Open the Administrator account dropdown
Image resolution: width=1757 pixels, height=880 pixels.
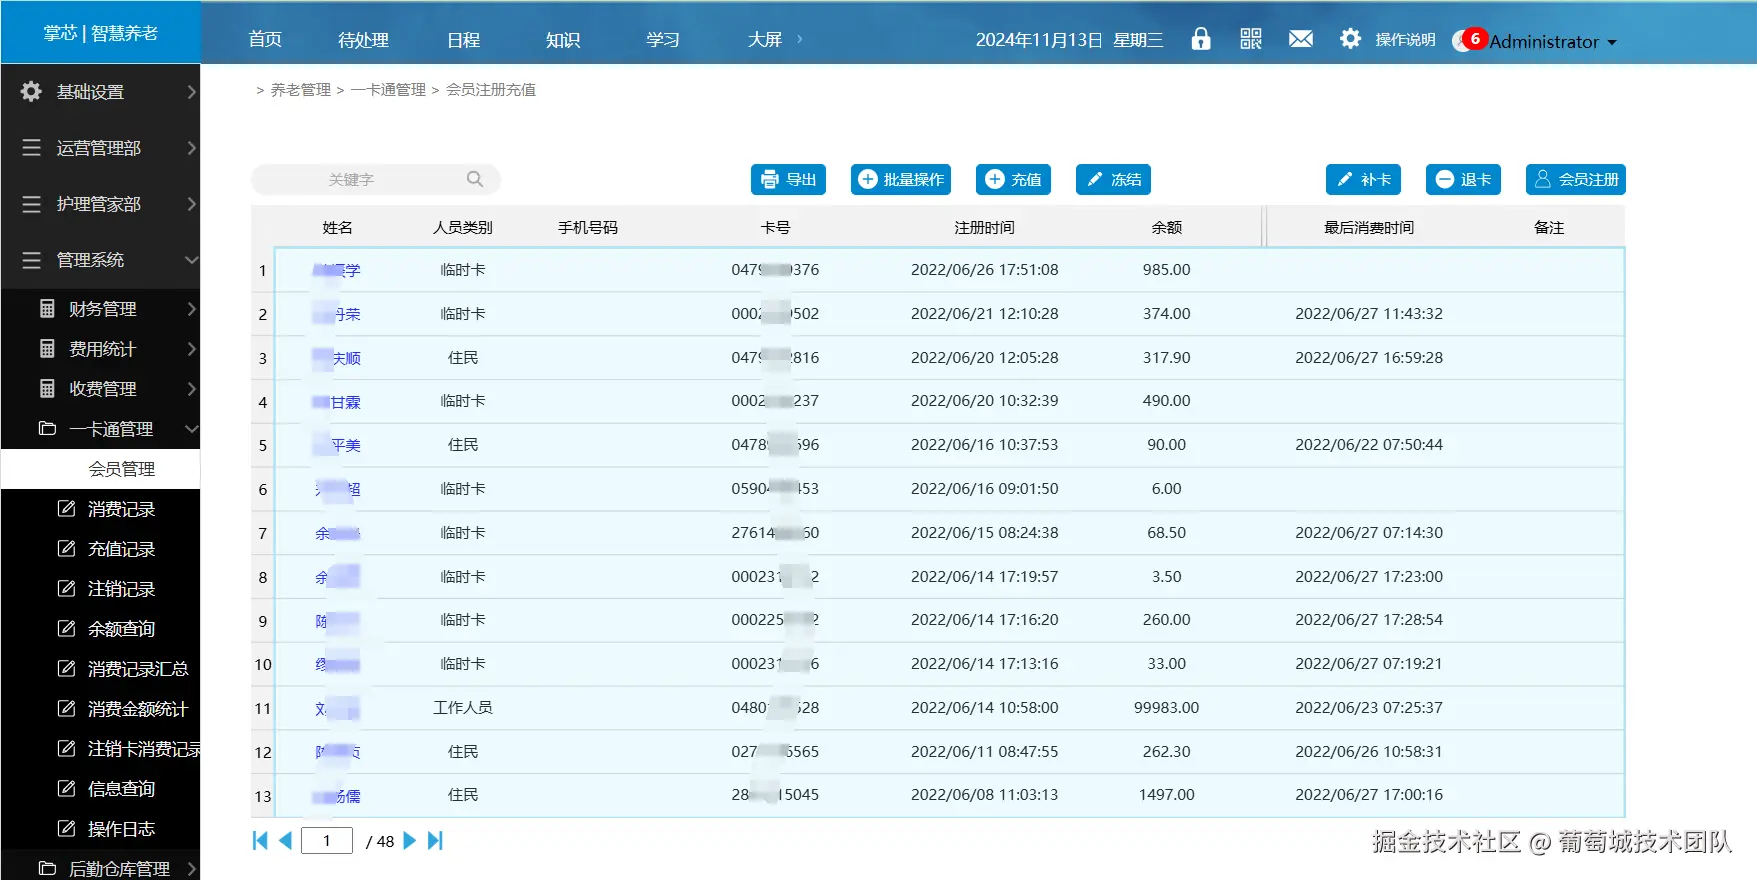1552,42
